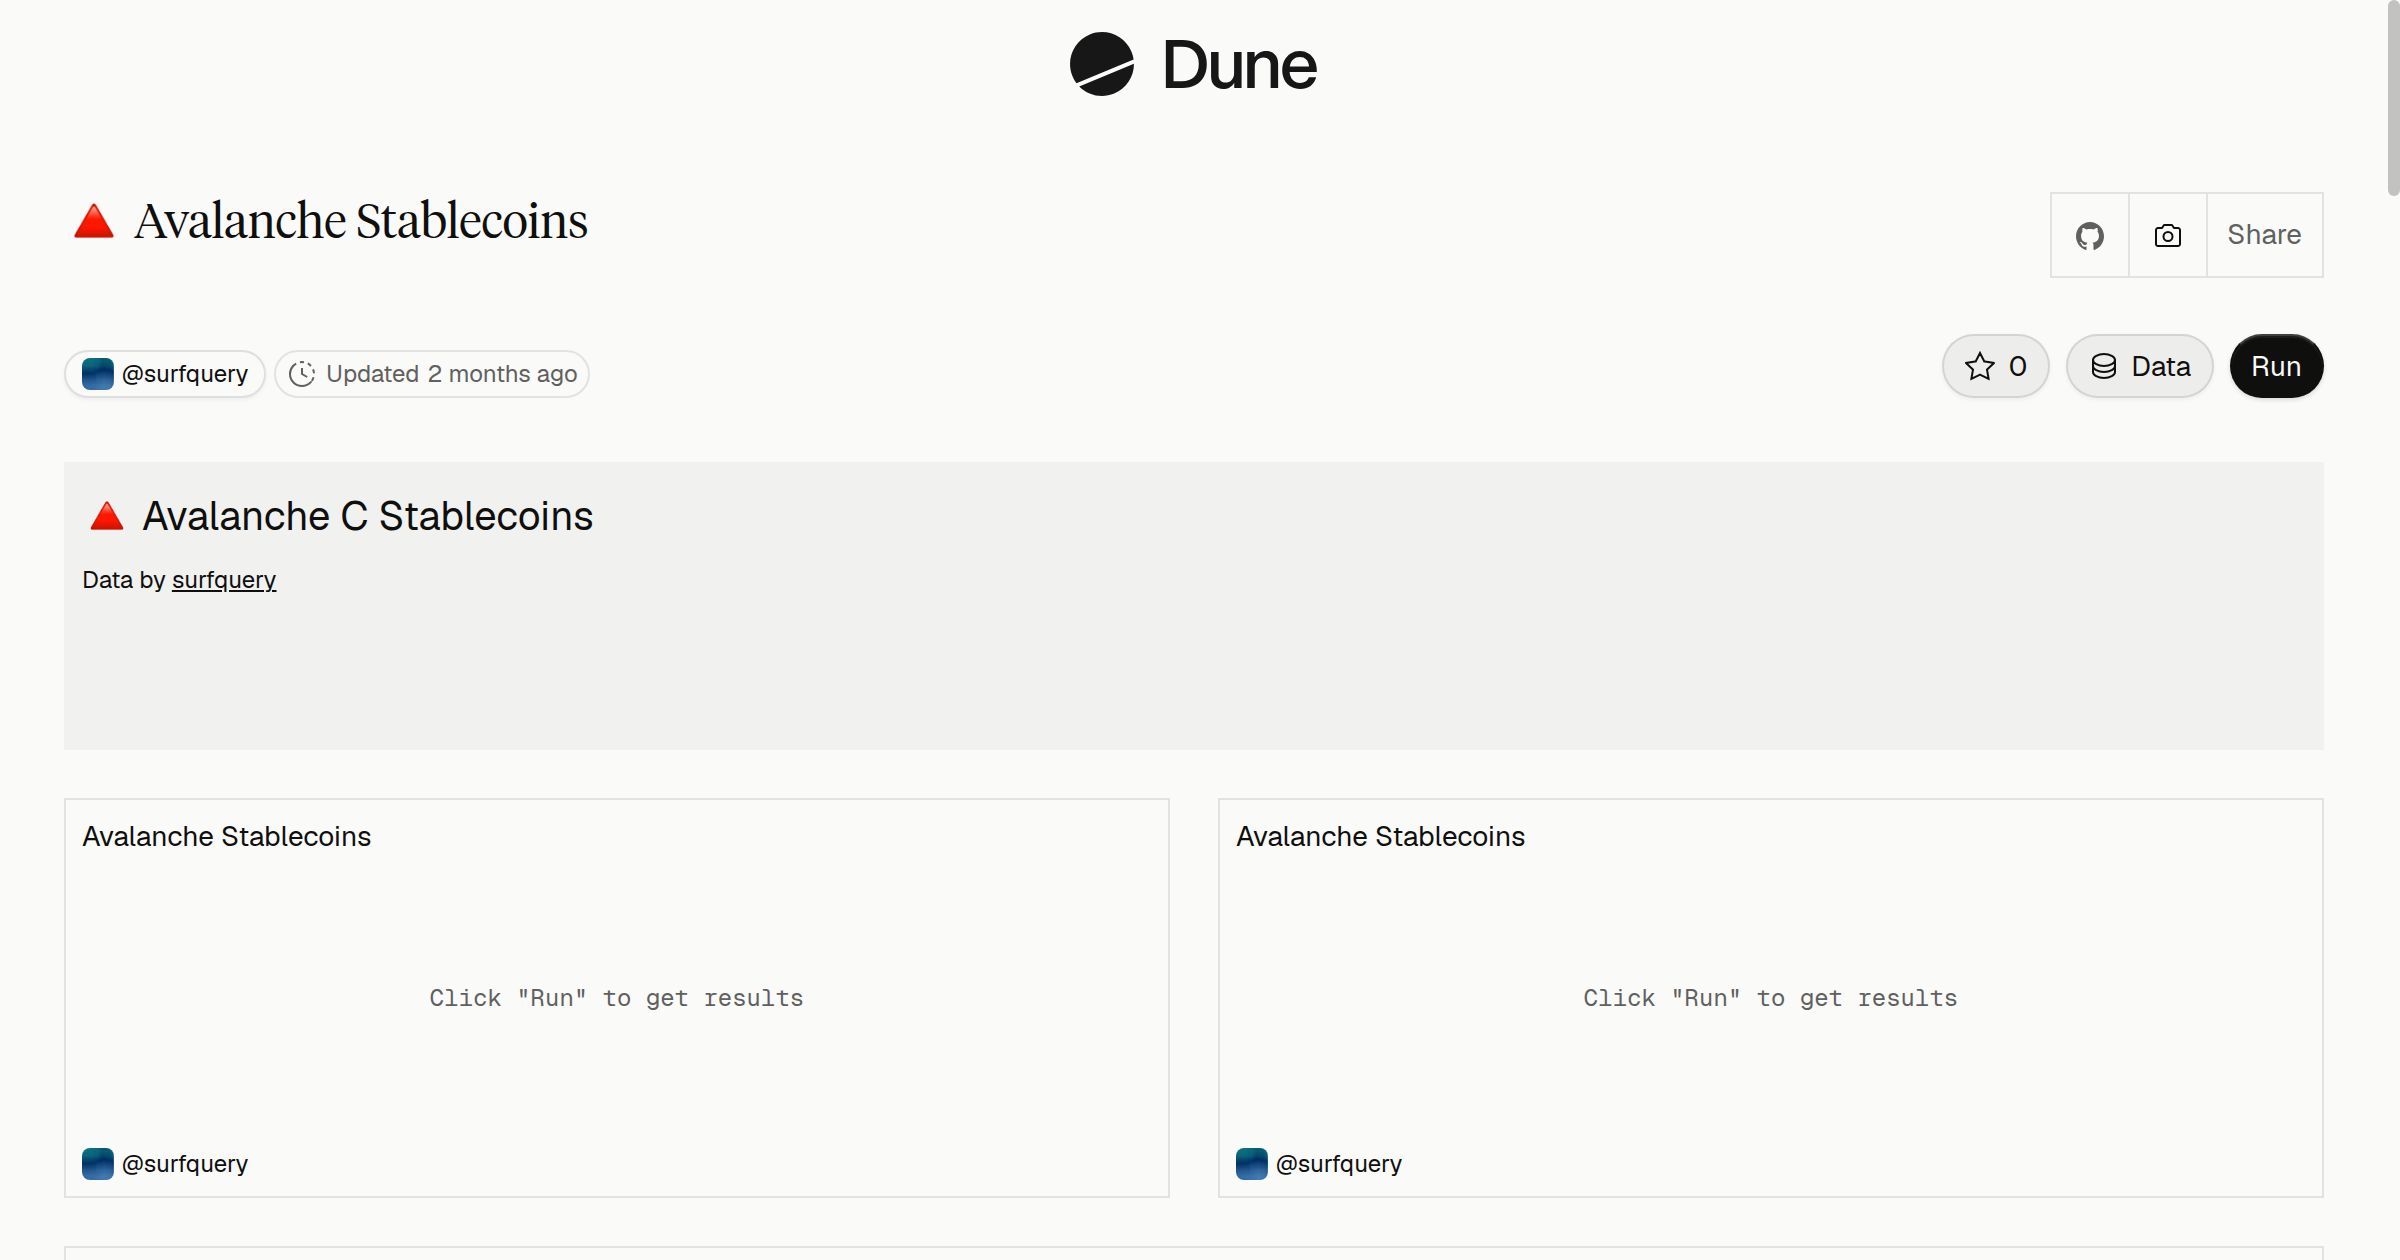The height and width of the screenshot is (1260, 2400).
Task: Follow the surfquery link after Data by
Action: (x=224, y=580)
